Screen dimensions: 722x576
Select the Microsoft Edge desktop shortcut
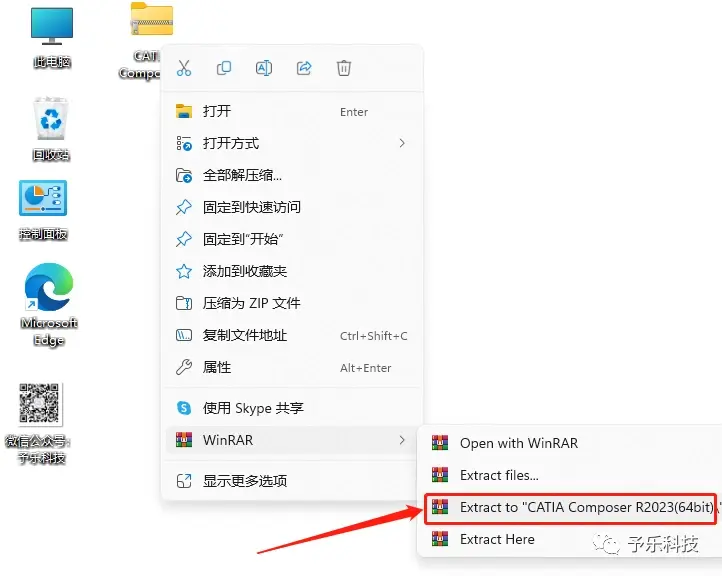click(x=49, y=286)
